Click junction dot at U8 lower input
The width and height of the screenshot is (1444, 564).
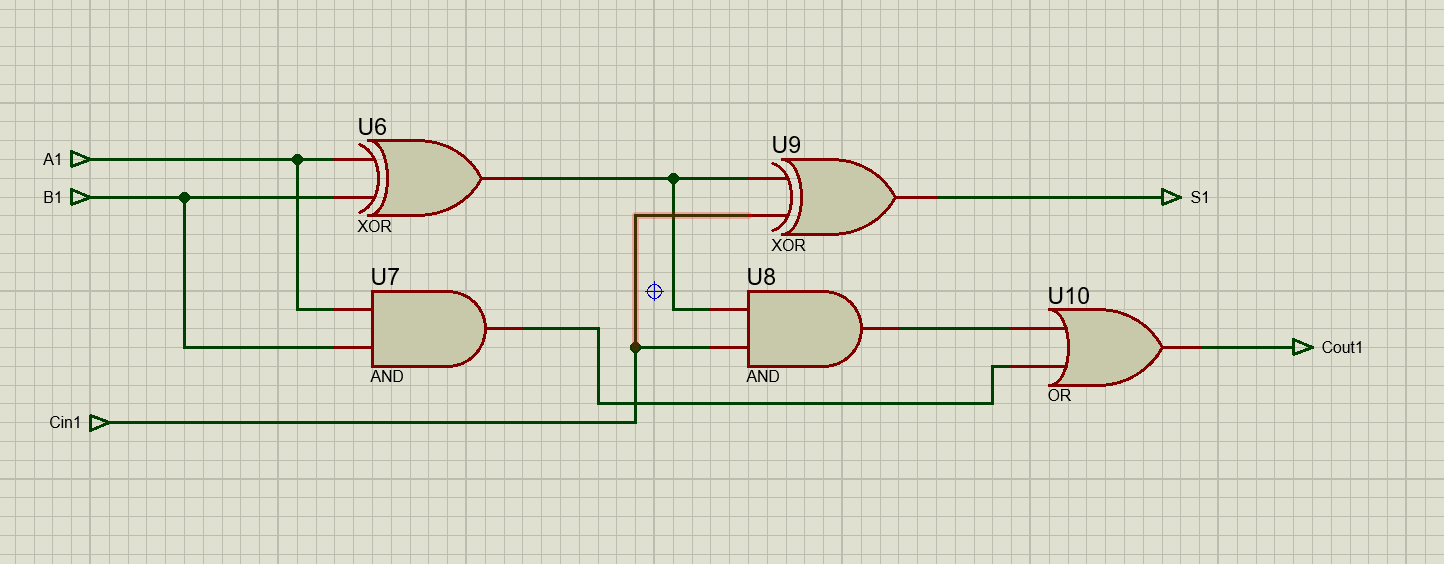(635, 347)
